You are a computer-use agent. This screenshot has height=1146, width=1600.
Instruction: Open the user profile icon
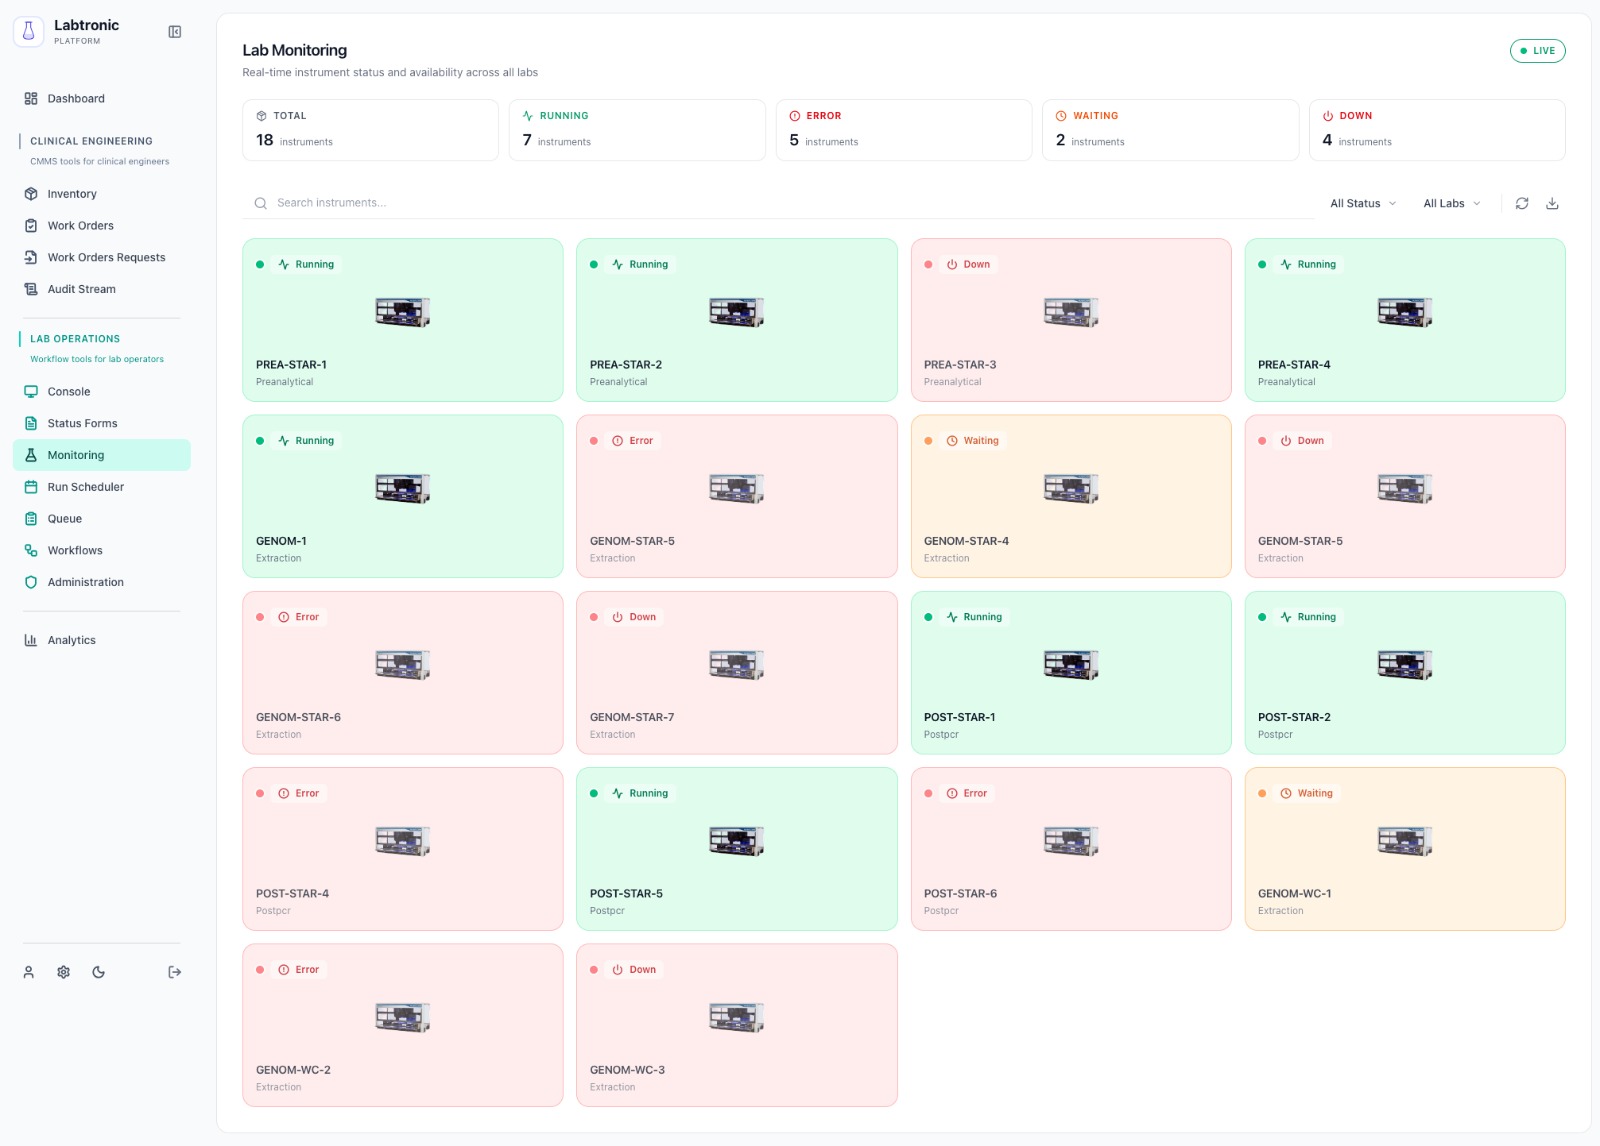pos(29,972)
